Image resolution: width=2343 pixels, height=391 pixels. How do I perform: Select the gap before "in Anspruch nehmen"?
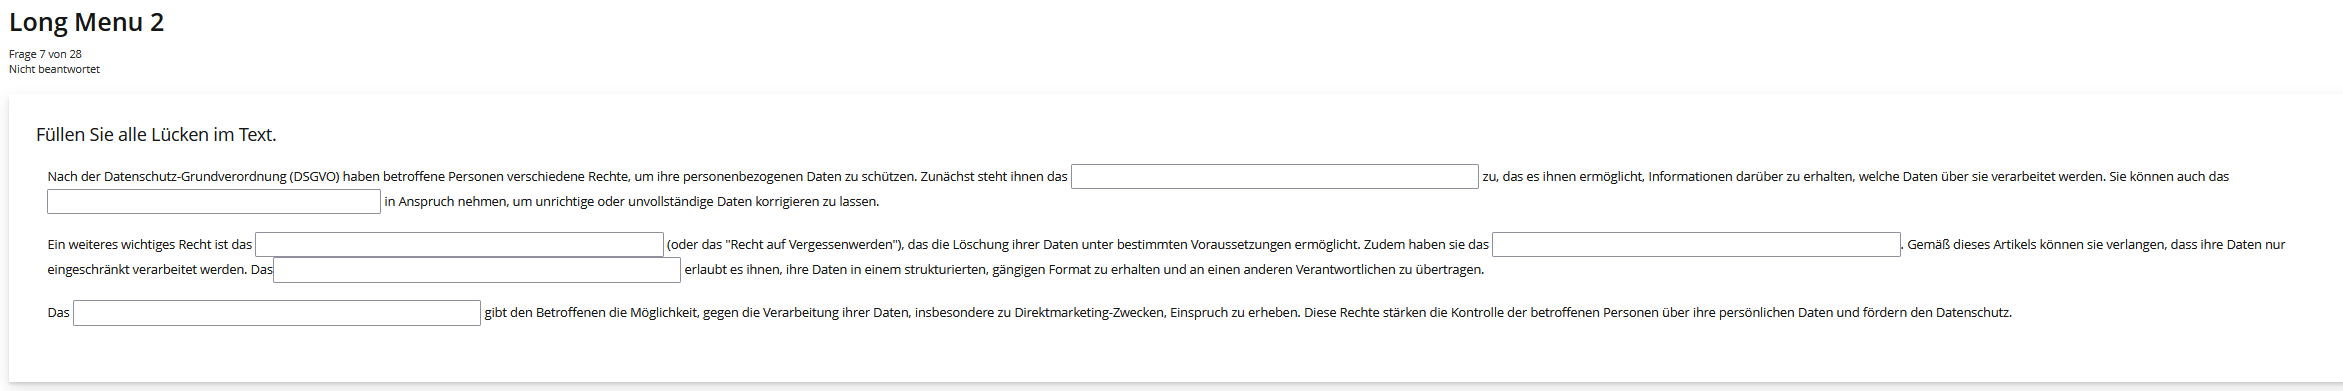coord(214,202)
